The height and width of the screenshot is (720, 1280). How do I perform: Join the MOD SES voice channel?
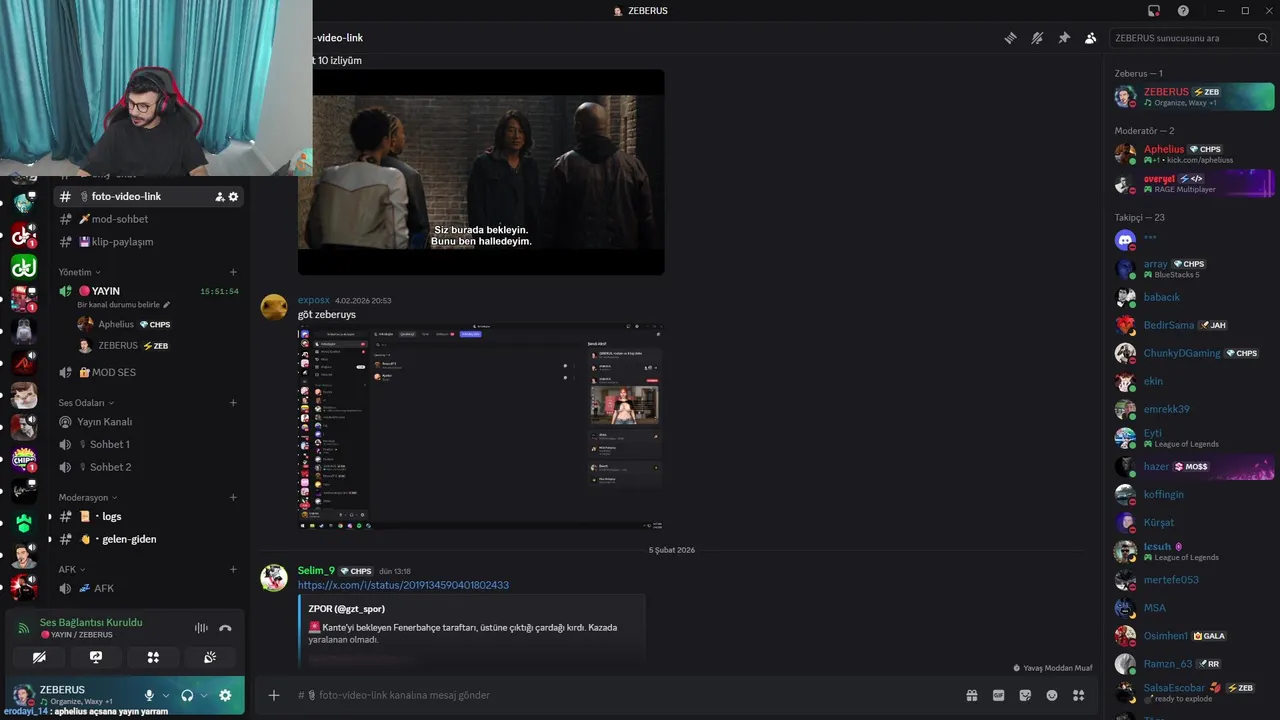(148, 372)
